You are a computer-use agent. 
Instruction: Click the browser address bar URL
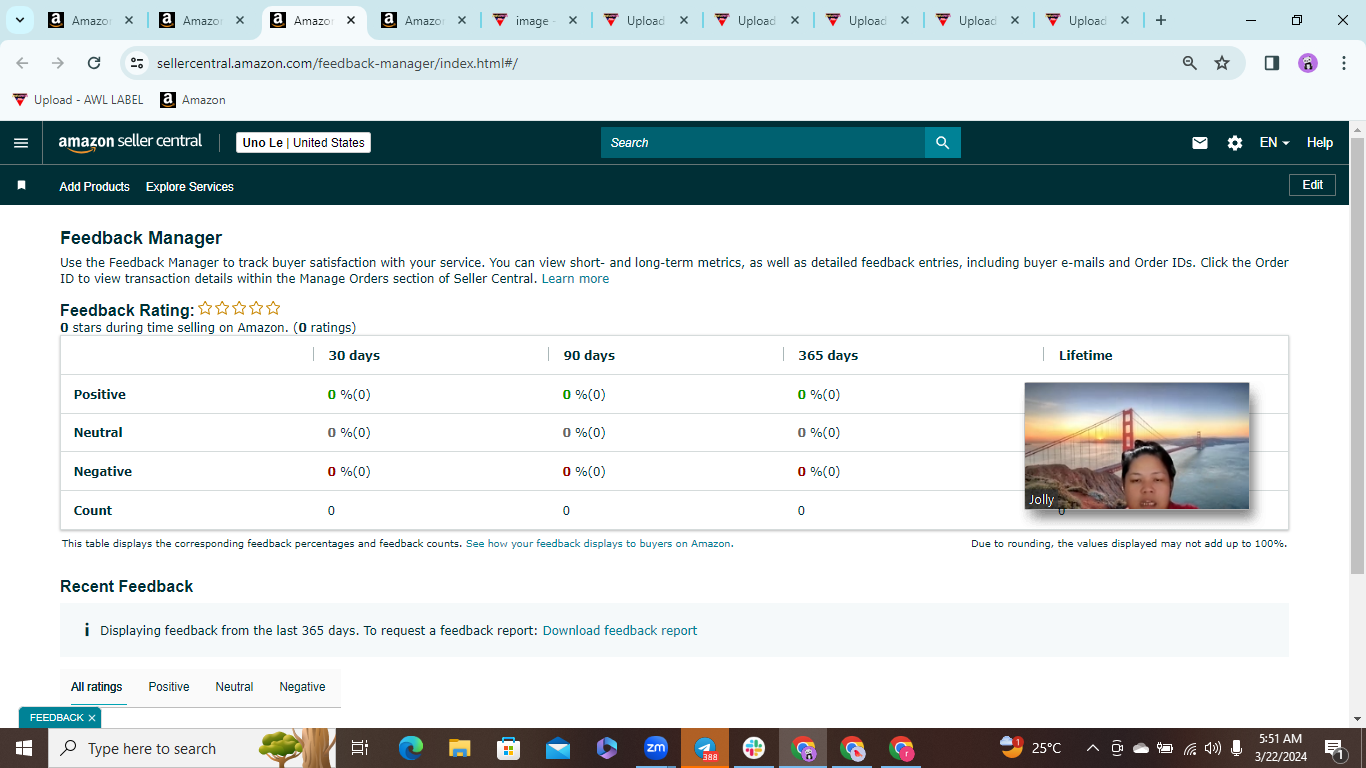(337, 63)
